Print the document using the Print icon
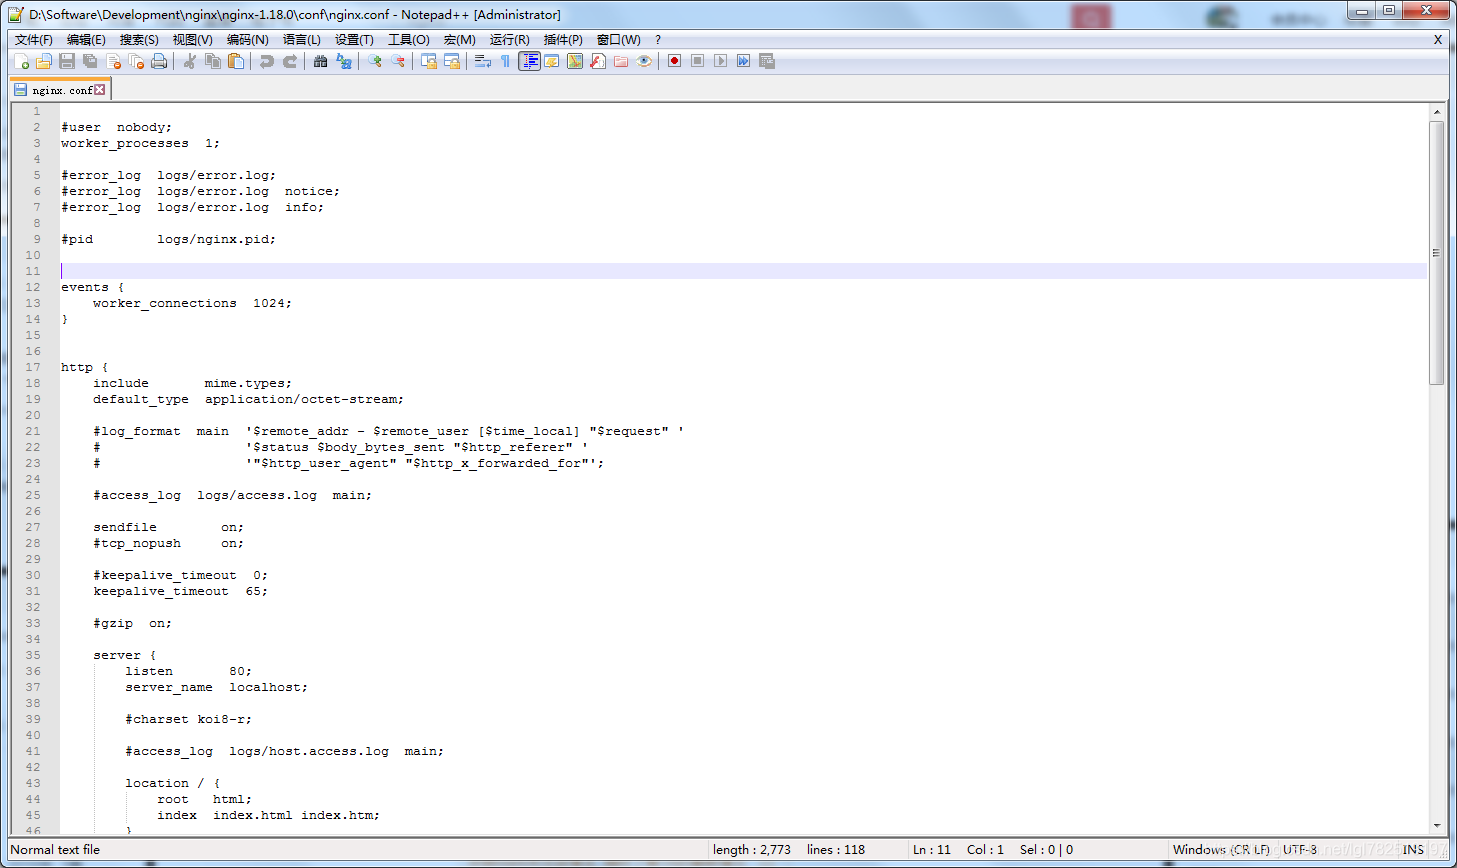Viewport: 1457px width, 868px height. coord(159,61)
